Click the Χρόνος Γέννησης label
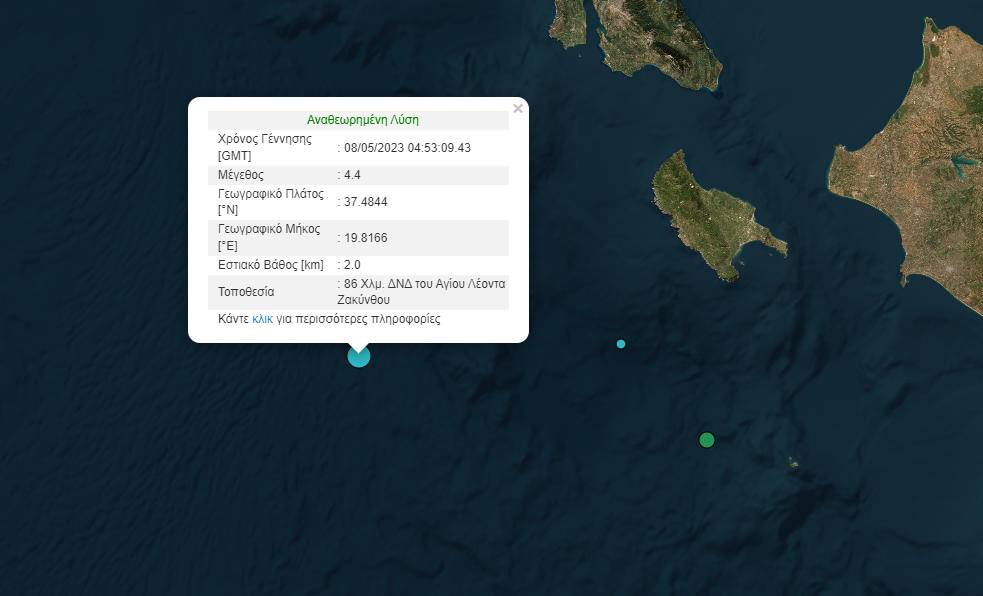This screenshot has width=983, height=596. [265, 139]
